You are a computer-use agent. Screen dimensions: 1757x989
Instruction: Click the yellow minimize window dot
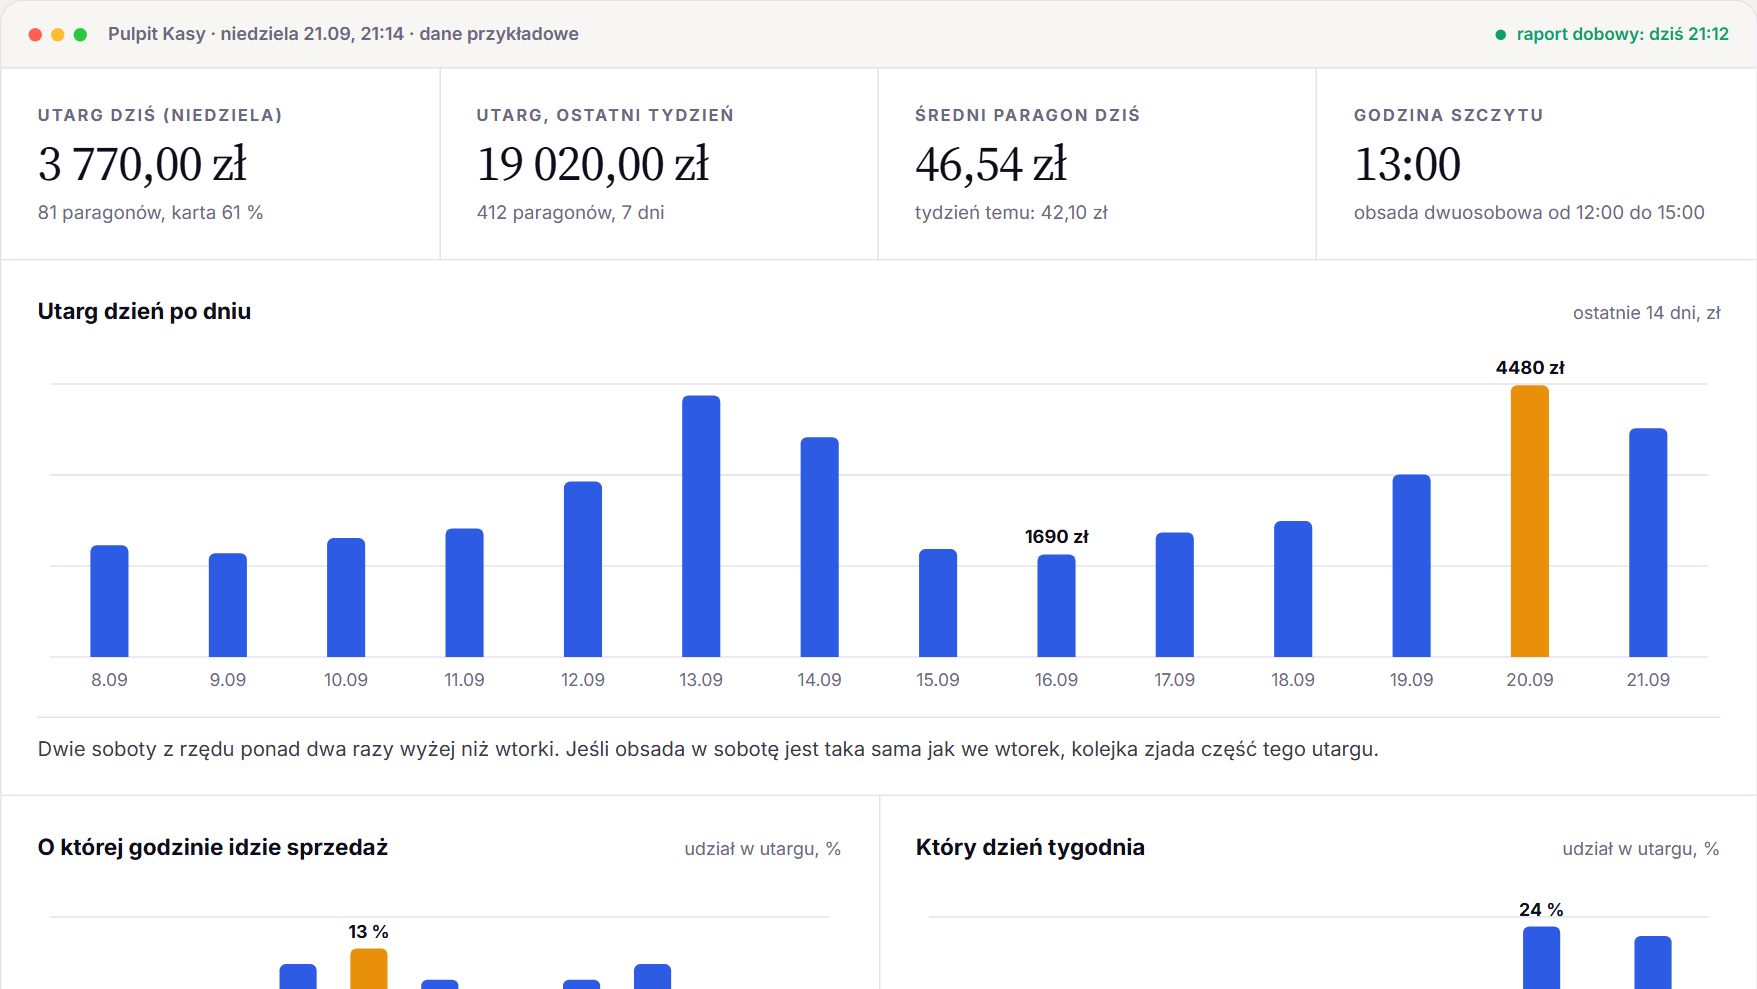pyautogui.click(x=58, y=35)
